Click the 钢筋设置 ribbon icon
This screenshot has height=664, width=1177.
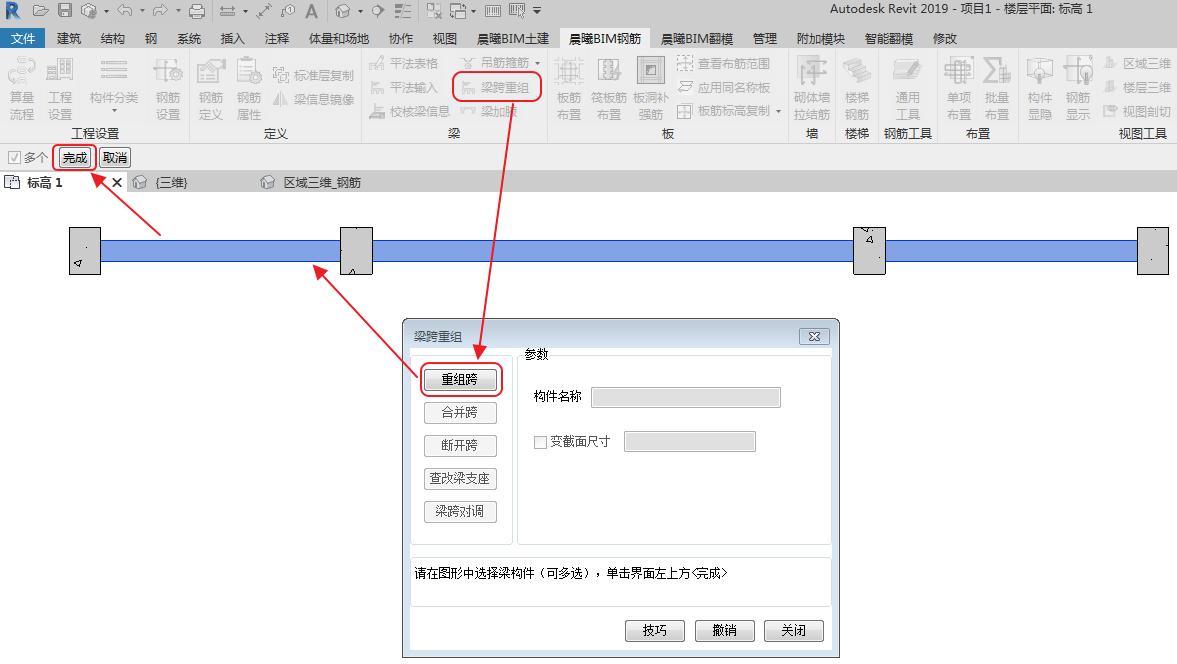point(167,89)
